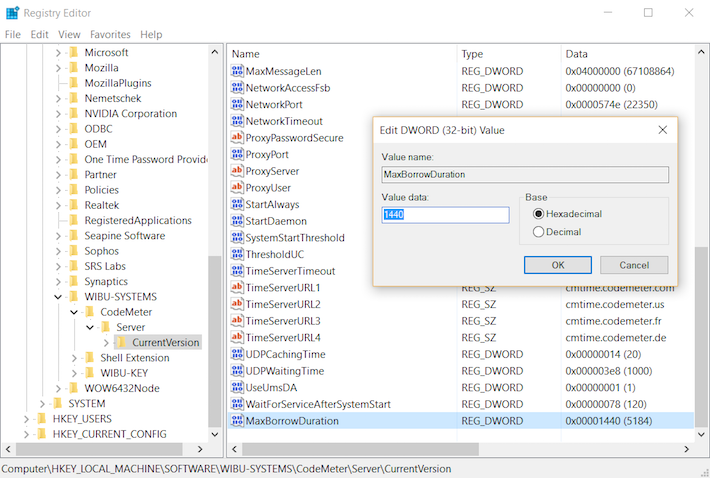This screenshot has width=710, height=478.
Task: Click the WaitForServiceAfterSystemStart value icon
Action: pyautogui.click(x=237, y=404)
